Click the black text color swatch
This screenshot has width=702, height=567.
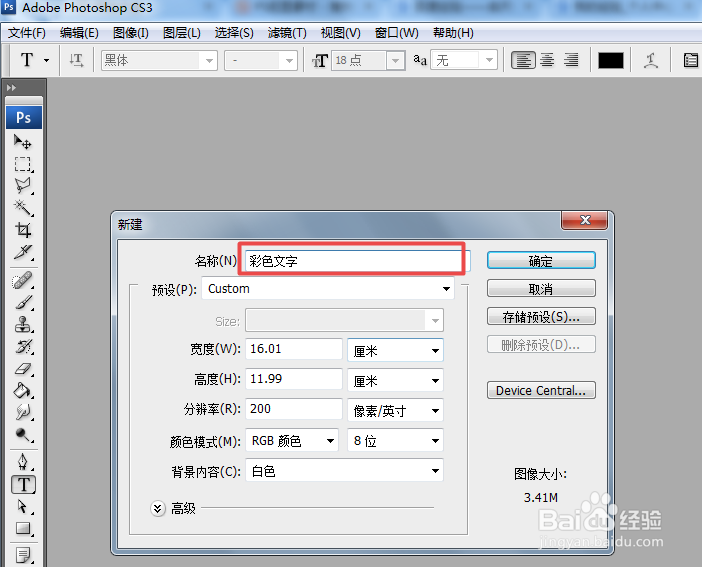[611, 60]
